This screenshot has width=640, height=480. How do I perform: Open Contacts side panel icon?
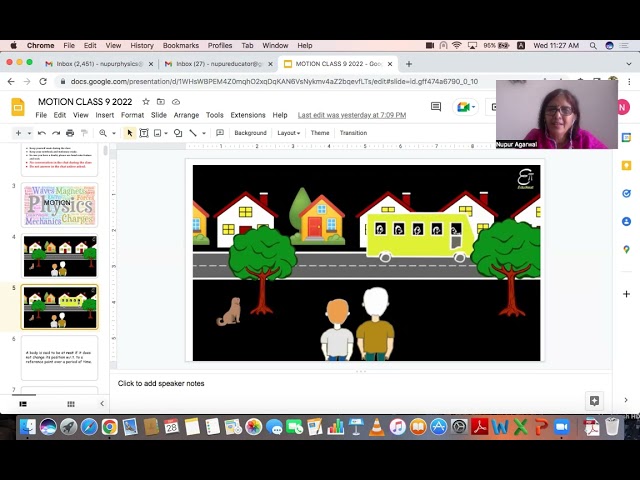coord(626,222)
